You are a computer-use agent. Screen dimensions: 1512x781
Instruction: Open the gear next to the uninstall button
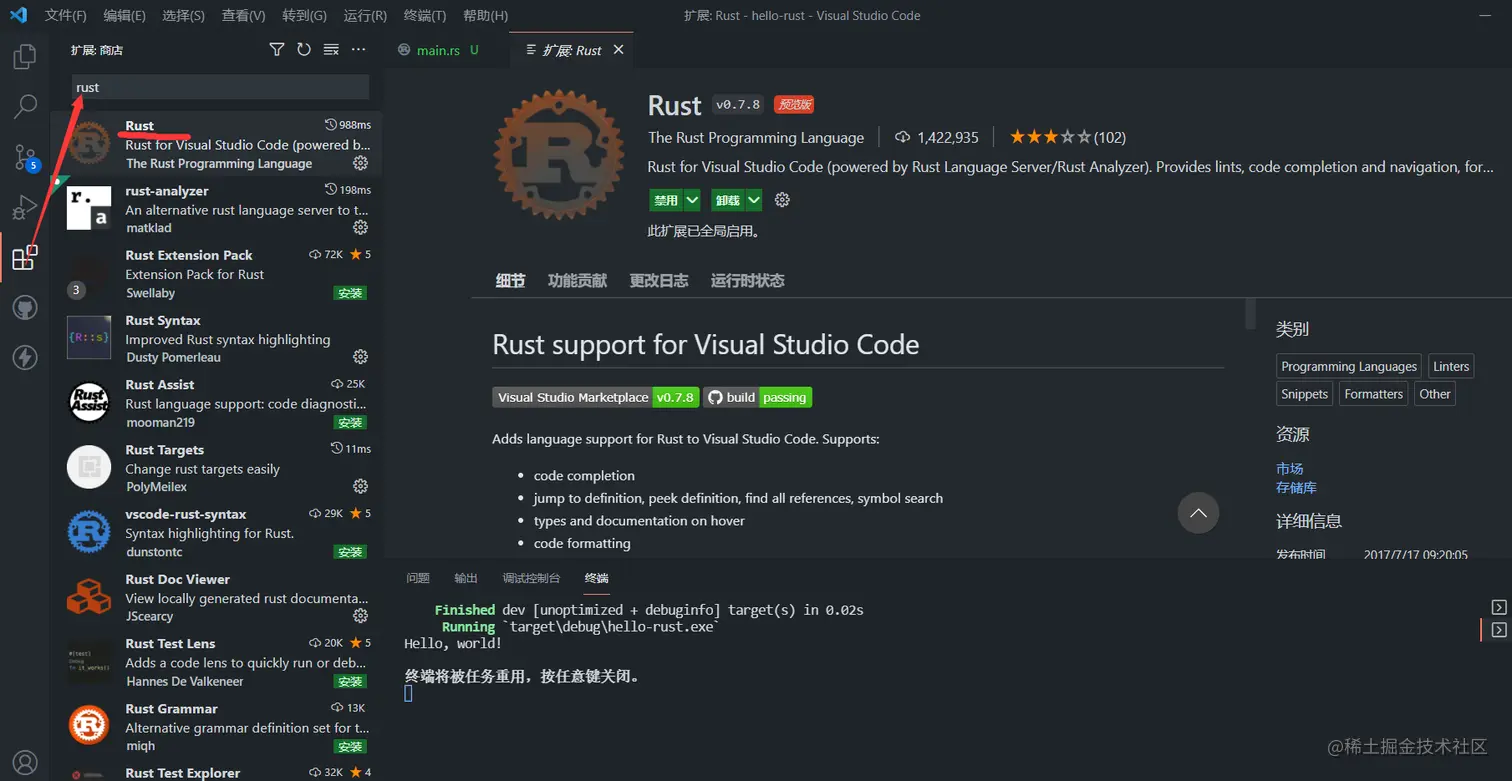coord(782,200)
